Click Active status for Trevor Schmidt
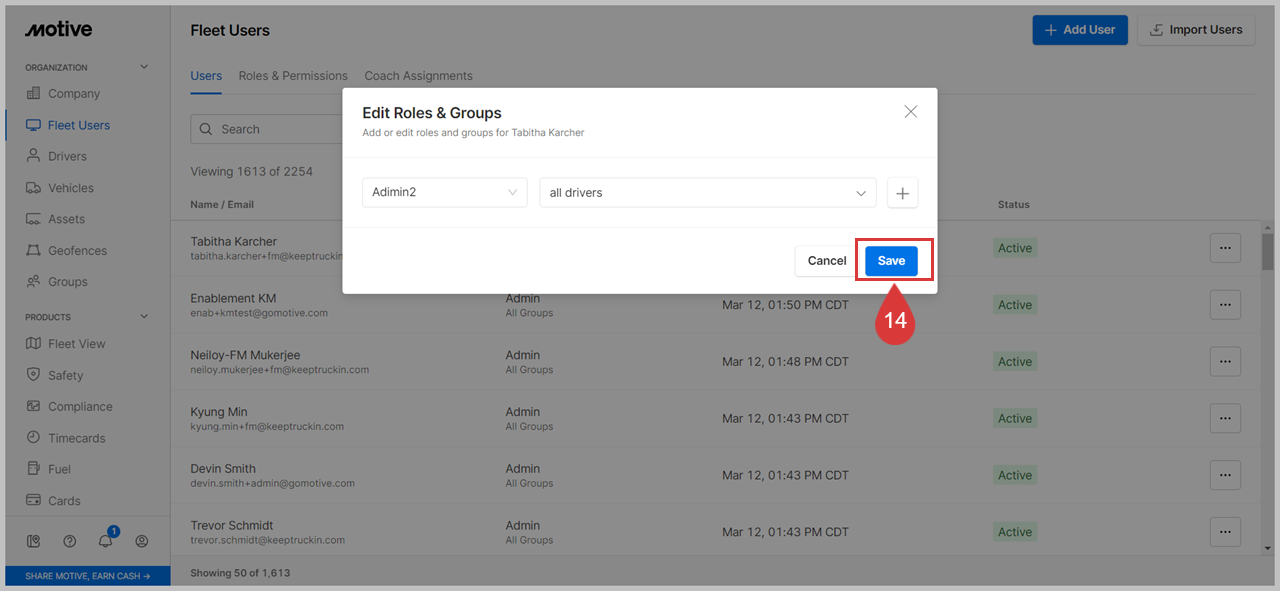The width and height of the screenshot is (1280, 591). click(1014, 532)
